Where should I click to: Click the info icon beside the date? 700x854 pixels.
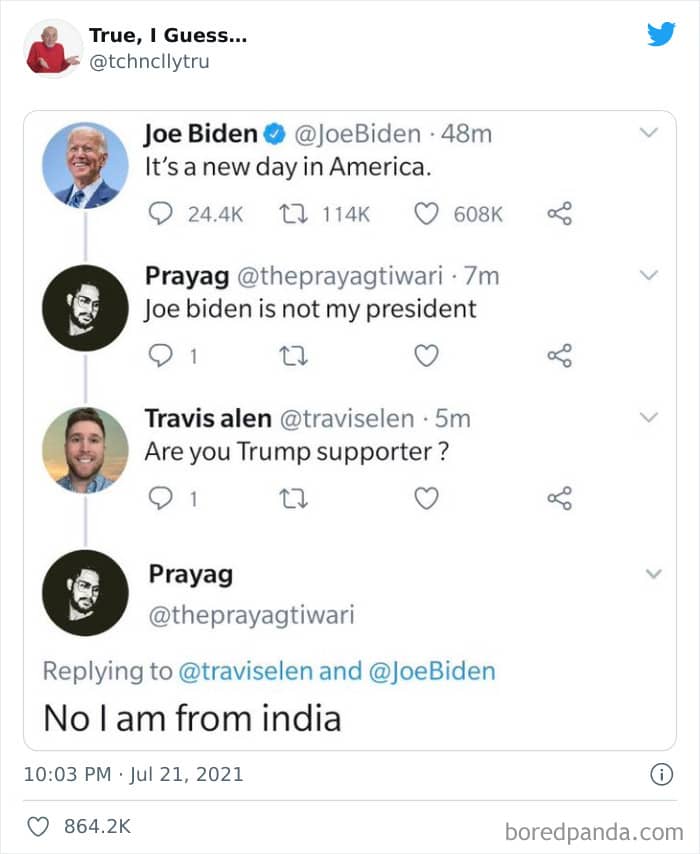click(x=660, y=774)
